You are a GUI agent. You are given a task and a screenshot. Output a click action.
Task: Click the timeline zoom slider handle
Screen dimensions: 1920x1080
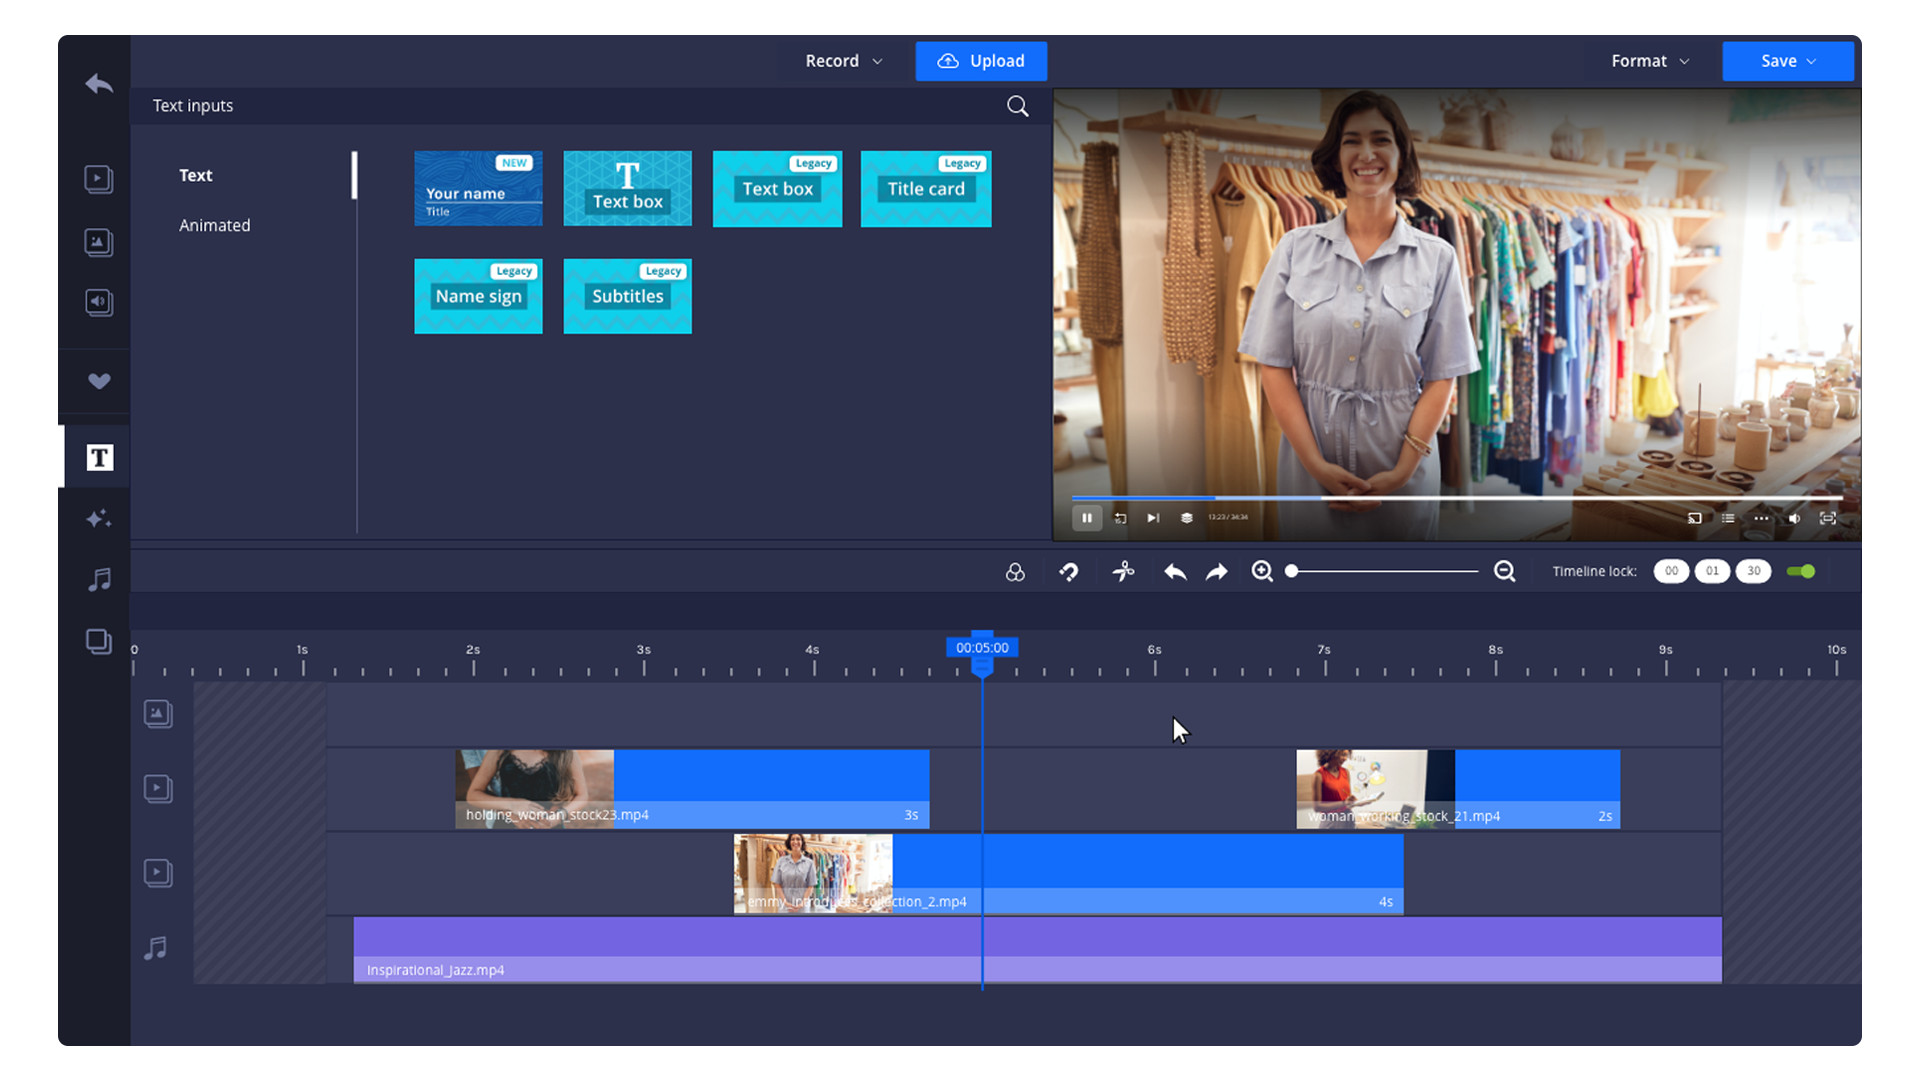[1292, 571]
